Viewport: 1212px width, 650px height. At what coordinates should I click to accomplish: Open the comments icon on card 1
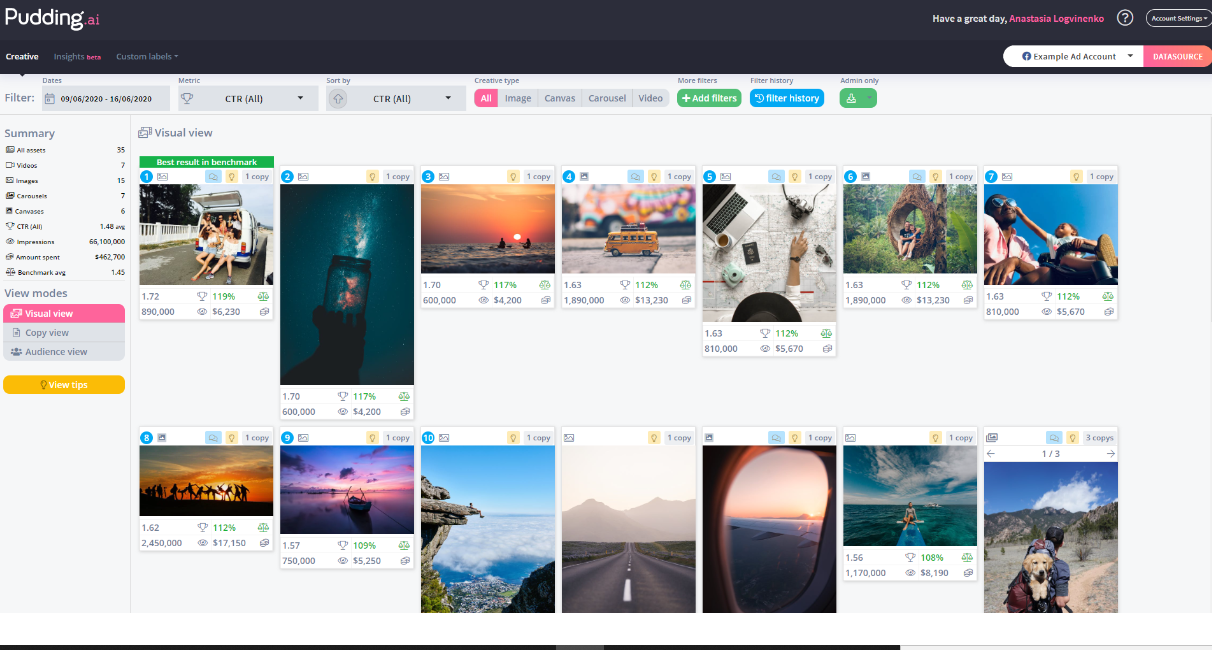(x=214, y=176)
